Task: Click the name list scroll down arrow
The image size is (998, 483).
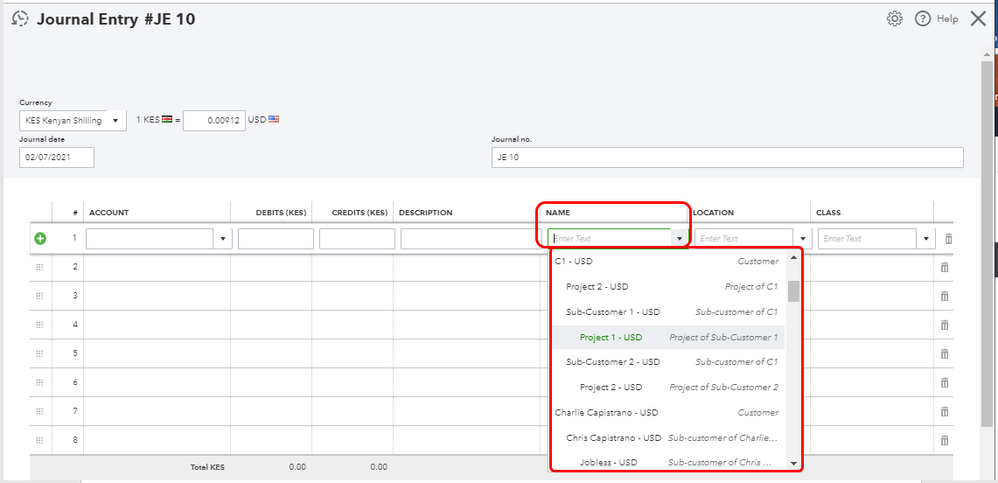Action: tap(793, 463)
